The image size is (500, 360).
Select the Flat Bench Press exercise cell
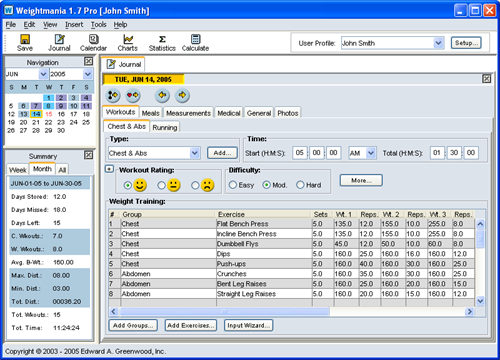(264, 224)
